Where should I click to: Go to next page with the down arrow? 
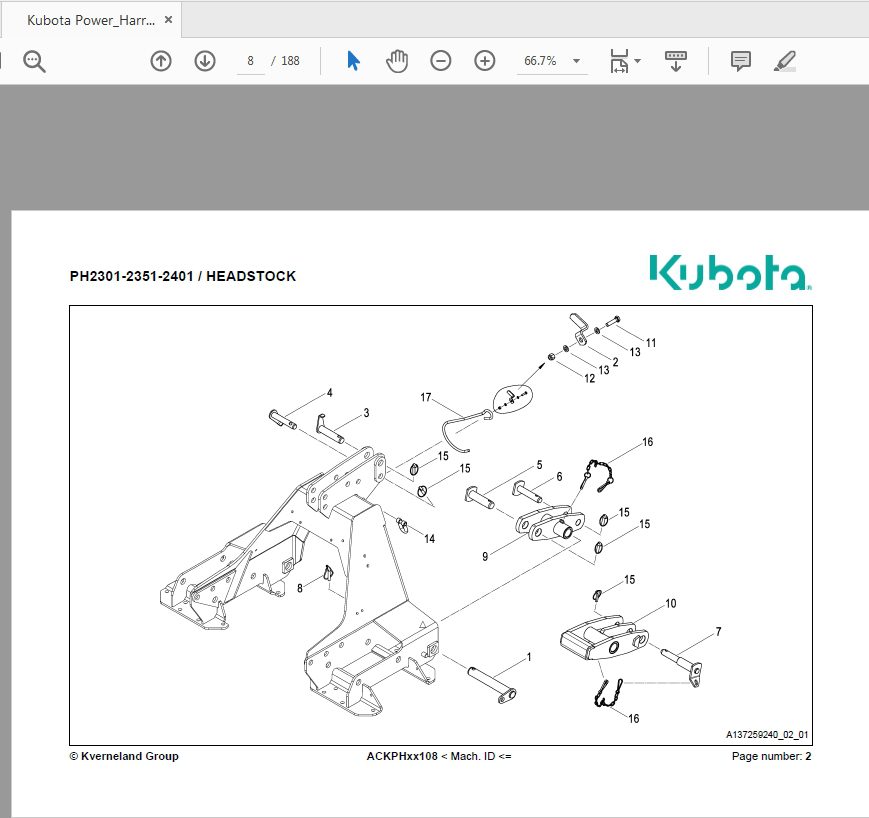coord(204,61)
